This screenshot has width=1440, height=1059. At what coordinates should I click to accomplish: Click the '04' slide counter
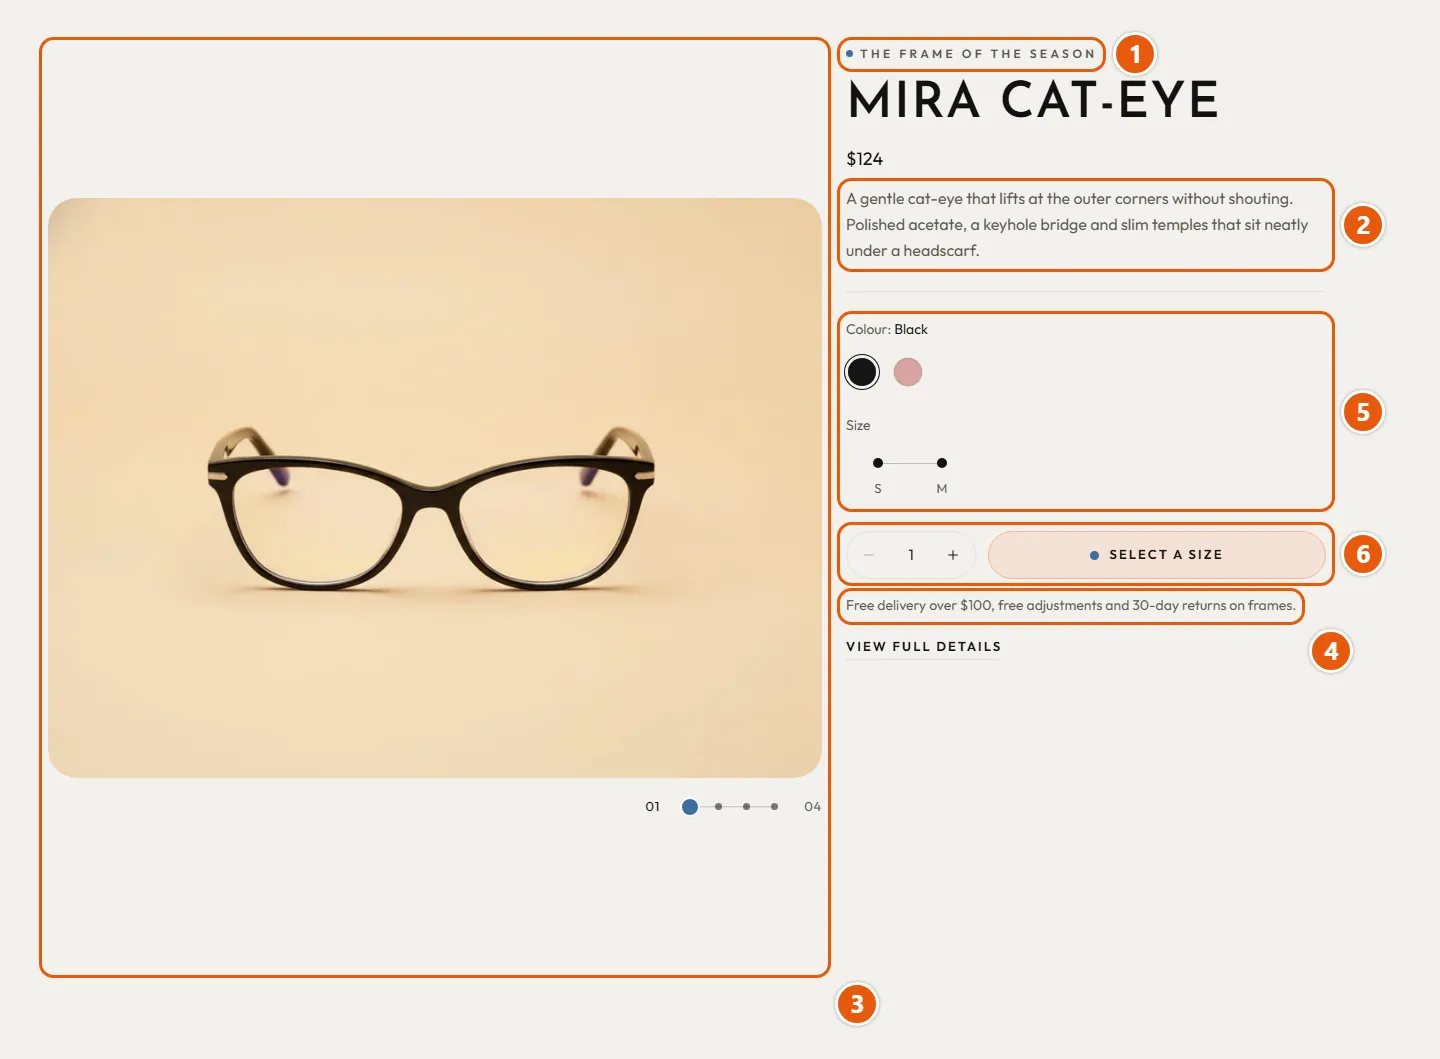pos(813,807)
